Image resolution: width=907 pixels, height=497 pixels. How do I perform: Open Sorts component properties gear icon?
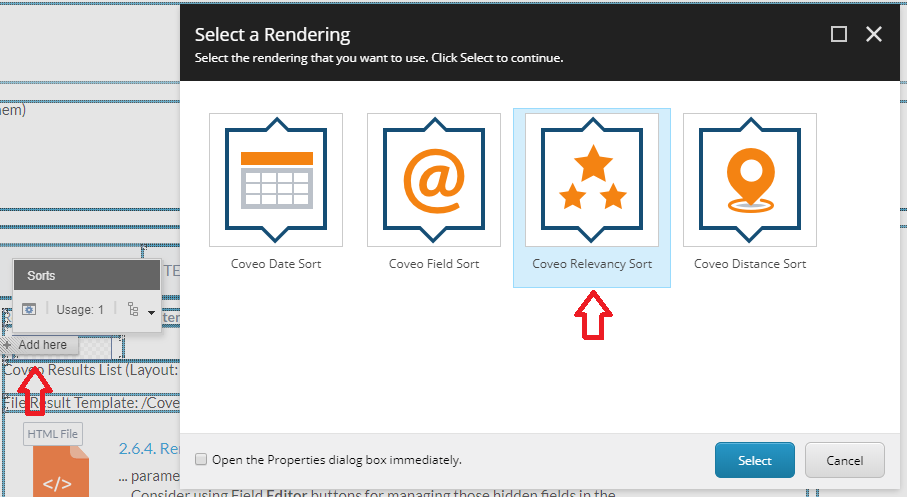pyautogui.click(x=29, y=310)
